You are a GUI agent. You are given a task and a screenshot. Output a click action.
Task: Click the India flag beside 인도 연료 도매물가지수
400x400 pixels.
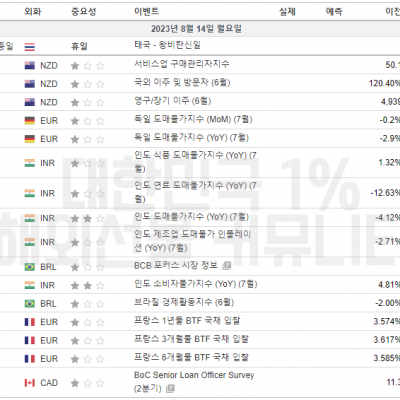tap(30, 193)
